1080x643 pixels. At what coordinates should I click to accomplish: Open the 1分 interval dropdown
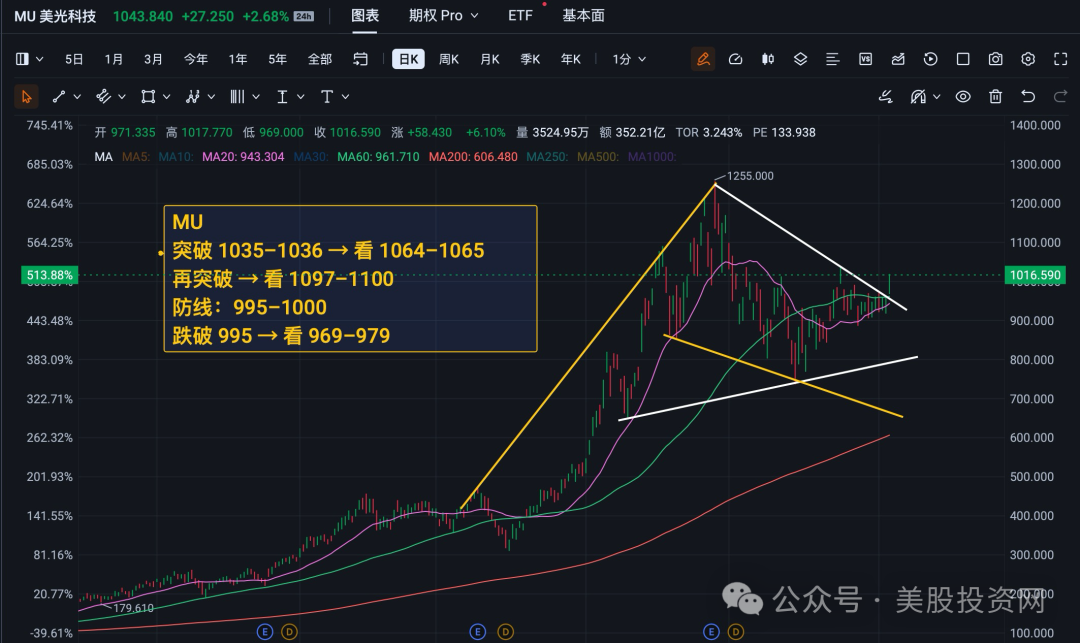(629, 59)
